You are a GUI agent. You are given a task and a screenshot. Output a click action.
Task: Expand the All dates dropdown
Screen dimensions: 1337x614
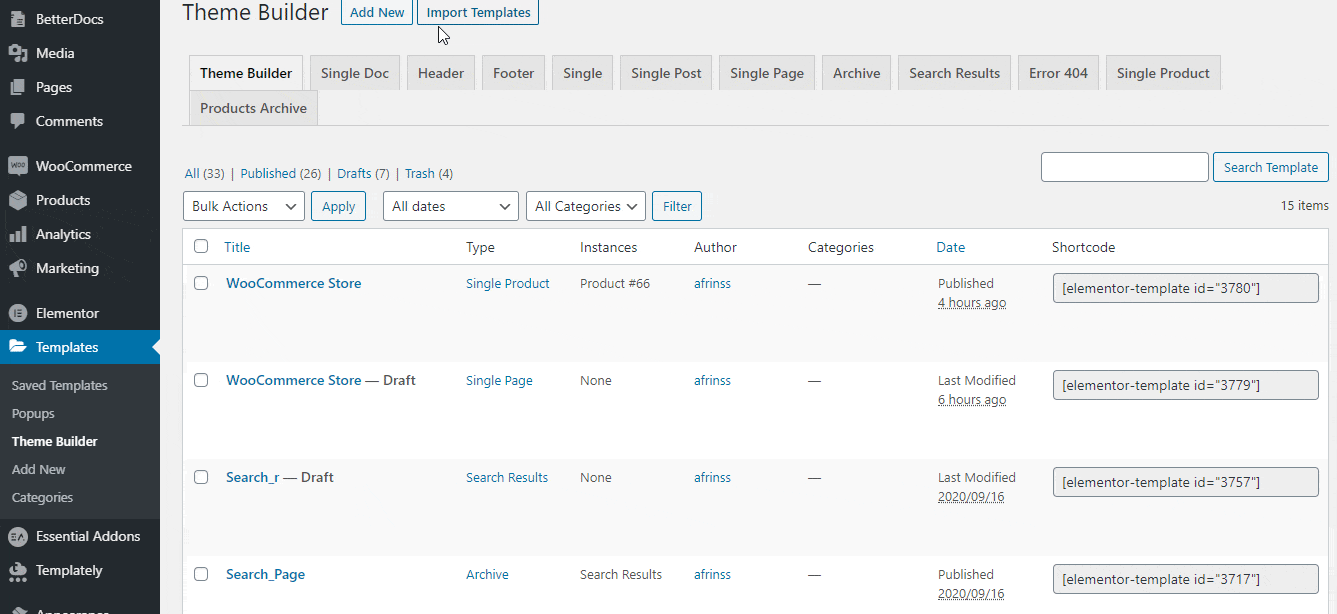point(450,206)
